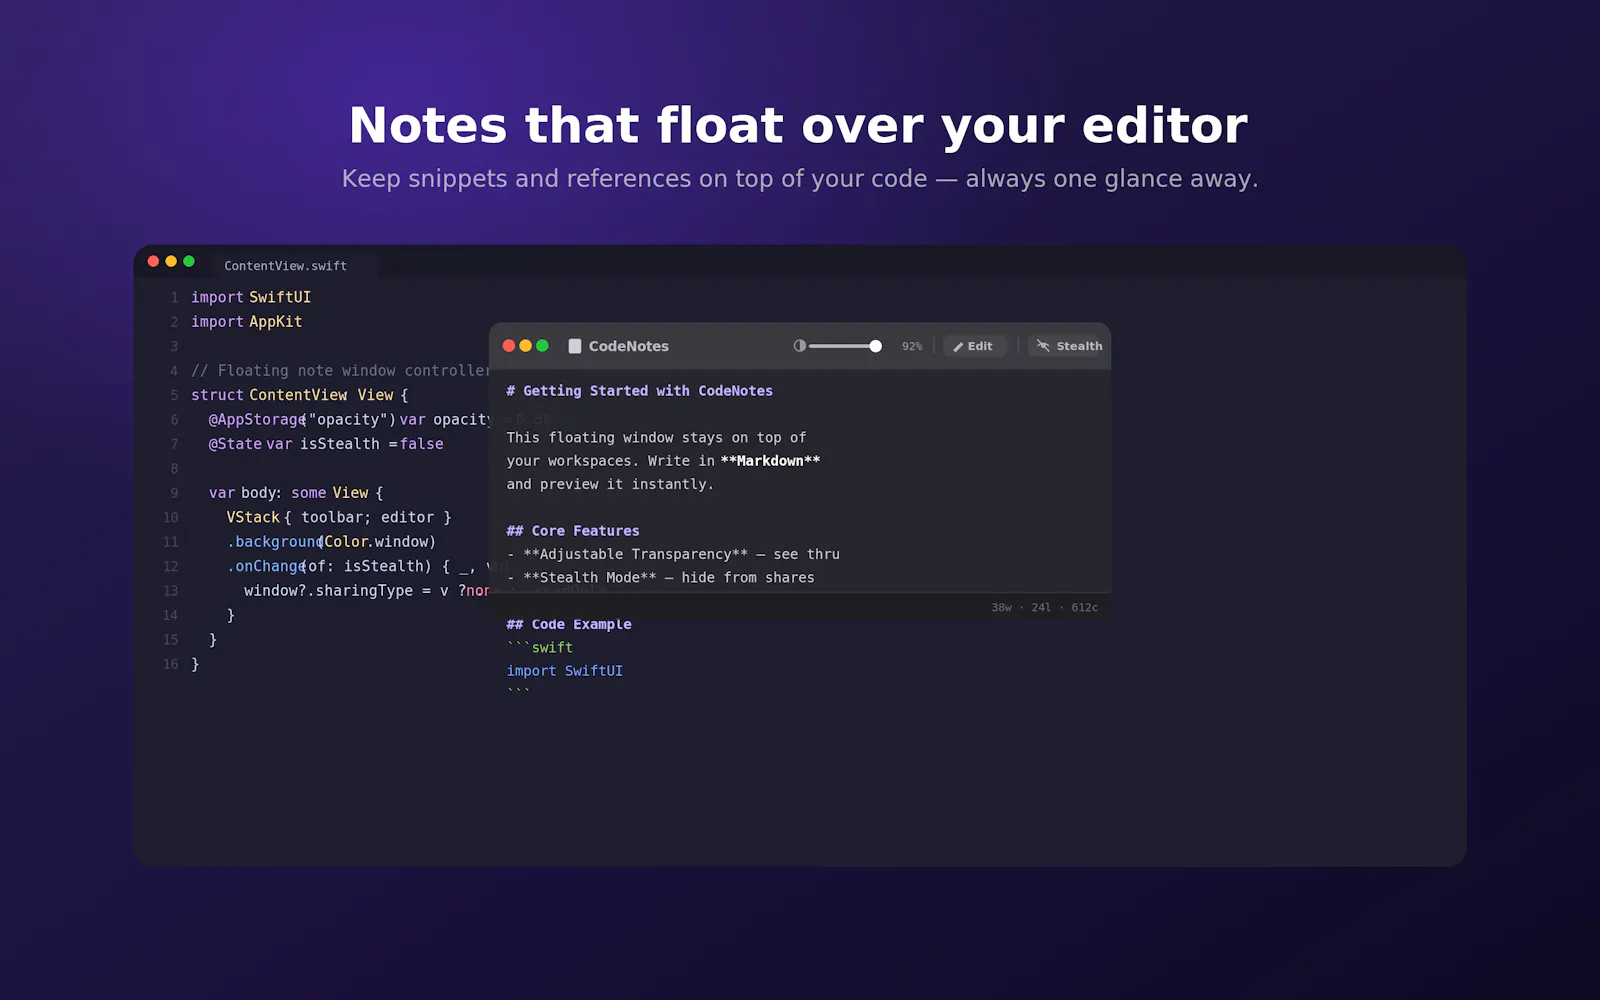This screenshot has height=1000, width=1600.
Task: Click 'struct ContentView: View {' in the editor
Action: (300, 395)
